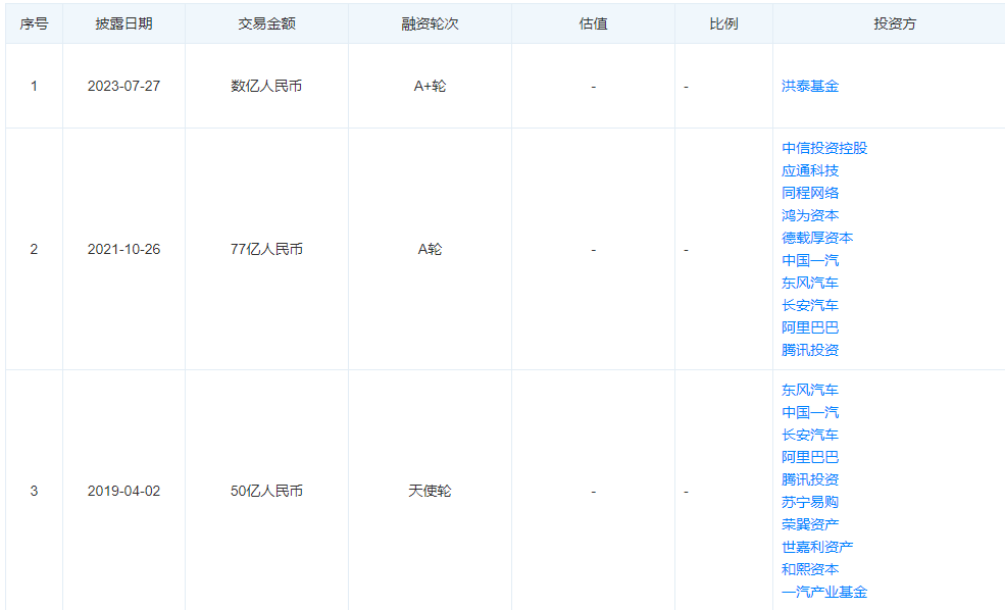This screenshot has width=1005, height=610.
Task: Open the 世嘉利资产 link
Action: tap(817, 547)
